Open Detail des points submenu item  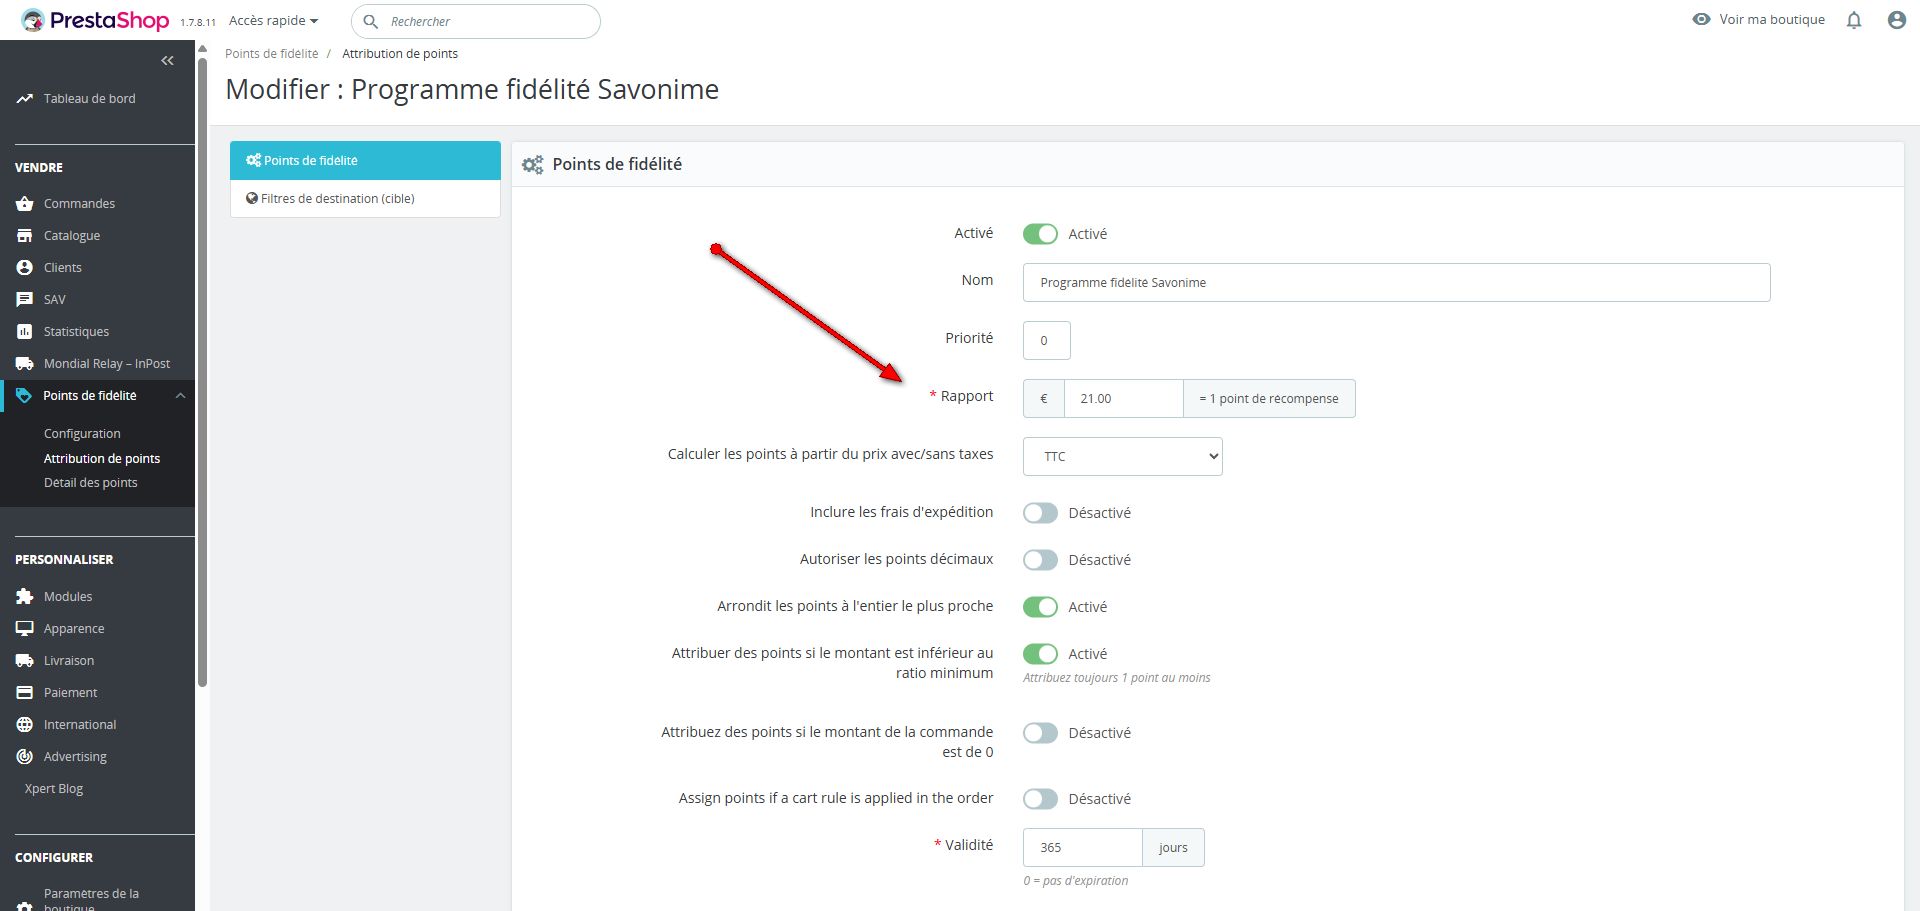(91, 483)
